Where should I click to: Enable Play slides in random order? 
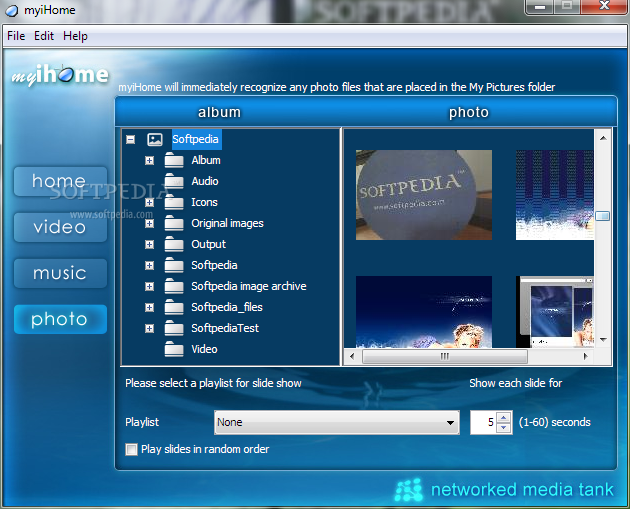click(x=131, y=449)
